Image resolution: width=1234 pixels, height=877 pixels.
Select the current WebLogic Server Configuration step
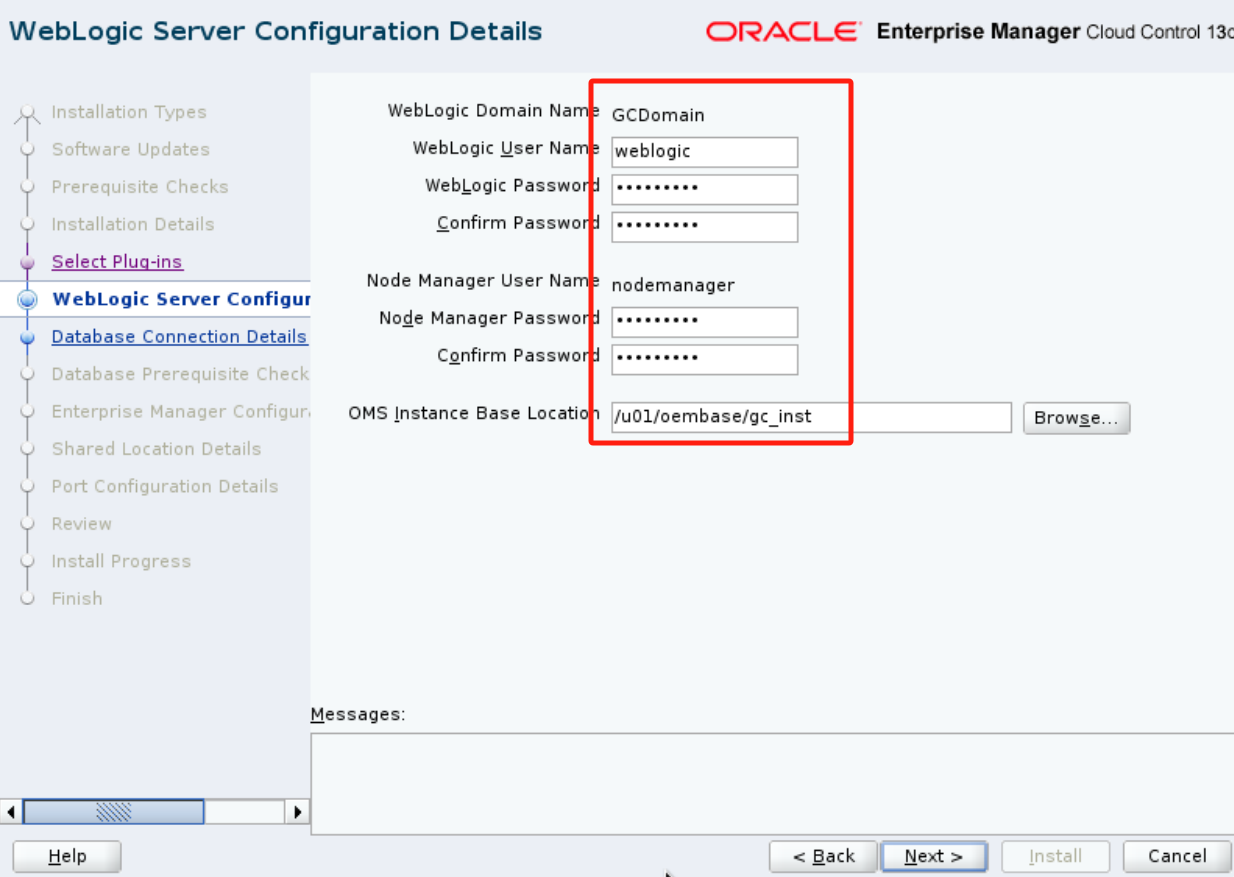point(181,299)
